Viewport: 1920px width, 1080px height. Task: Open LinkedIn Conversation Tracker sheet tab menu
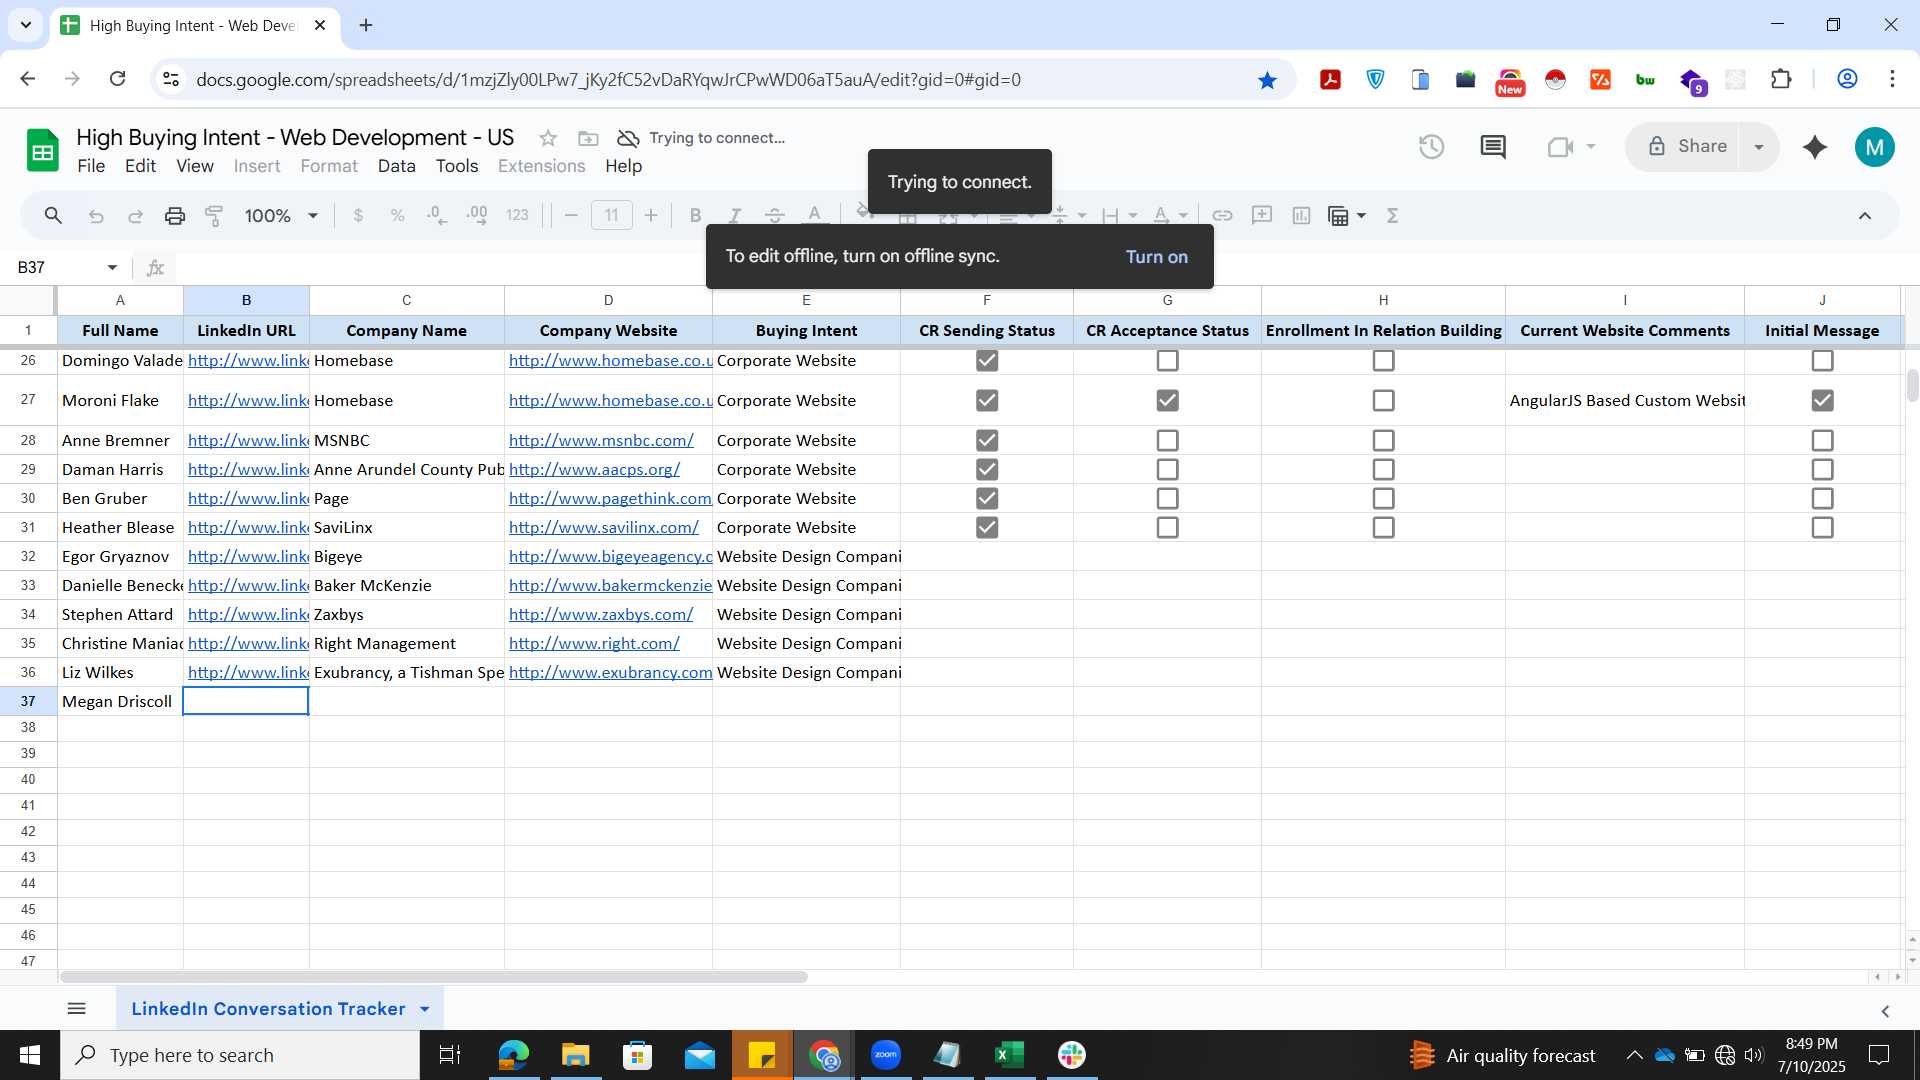coord(425,1009)
